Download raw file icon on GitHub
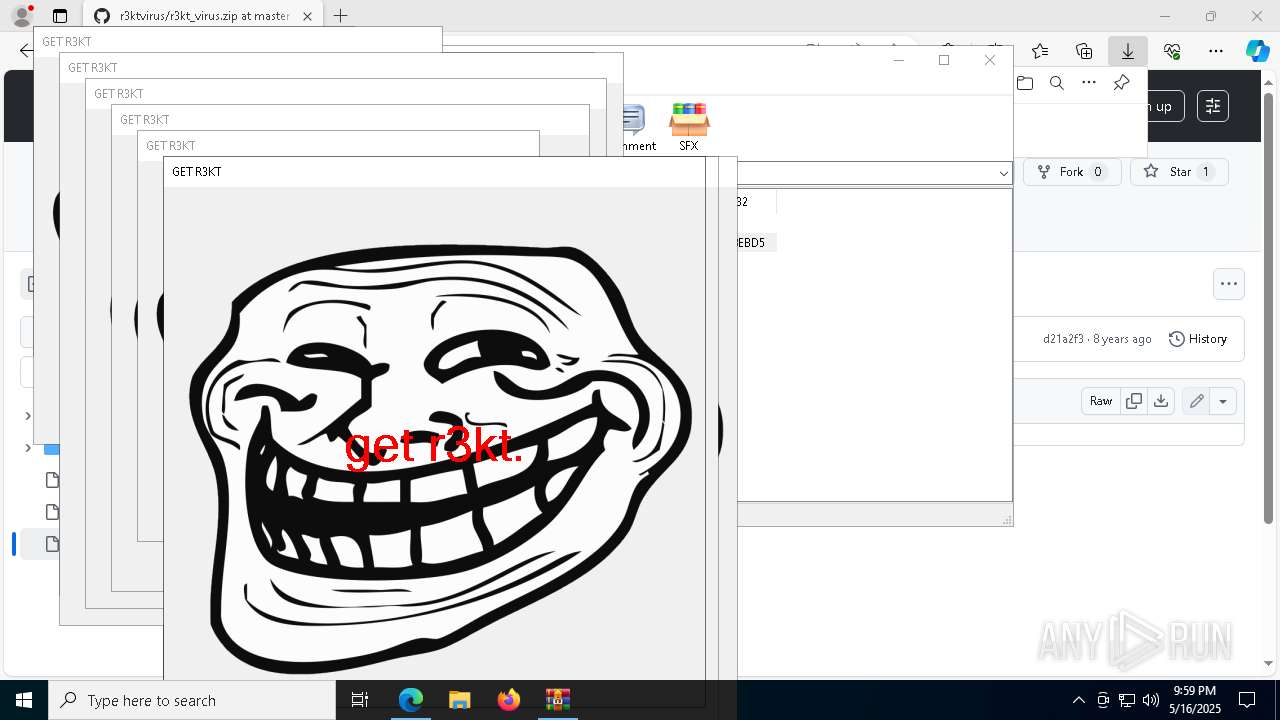Viewport: 1280px width, 720px height. coord(1161,401)
